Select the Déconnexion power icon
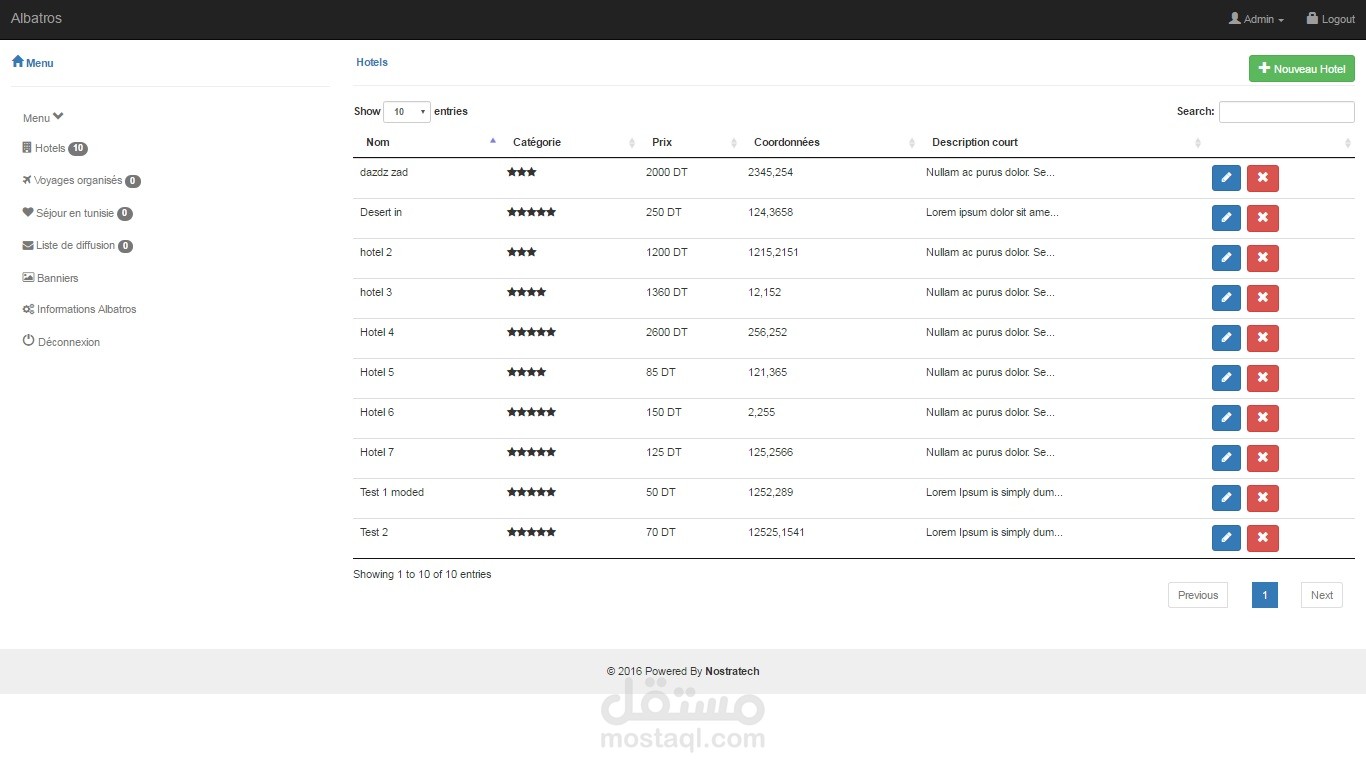This screenshot has width=1366, height=768. click(28, 341)
